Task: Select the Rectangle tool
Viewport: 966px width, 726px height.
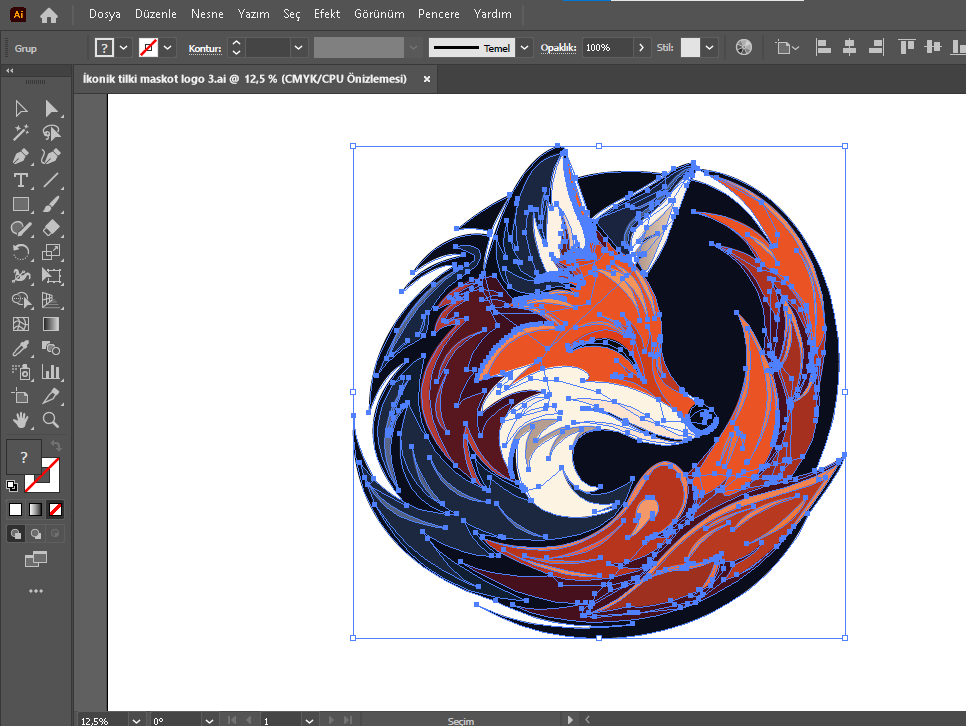Action: click(x=21, y=205)
